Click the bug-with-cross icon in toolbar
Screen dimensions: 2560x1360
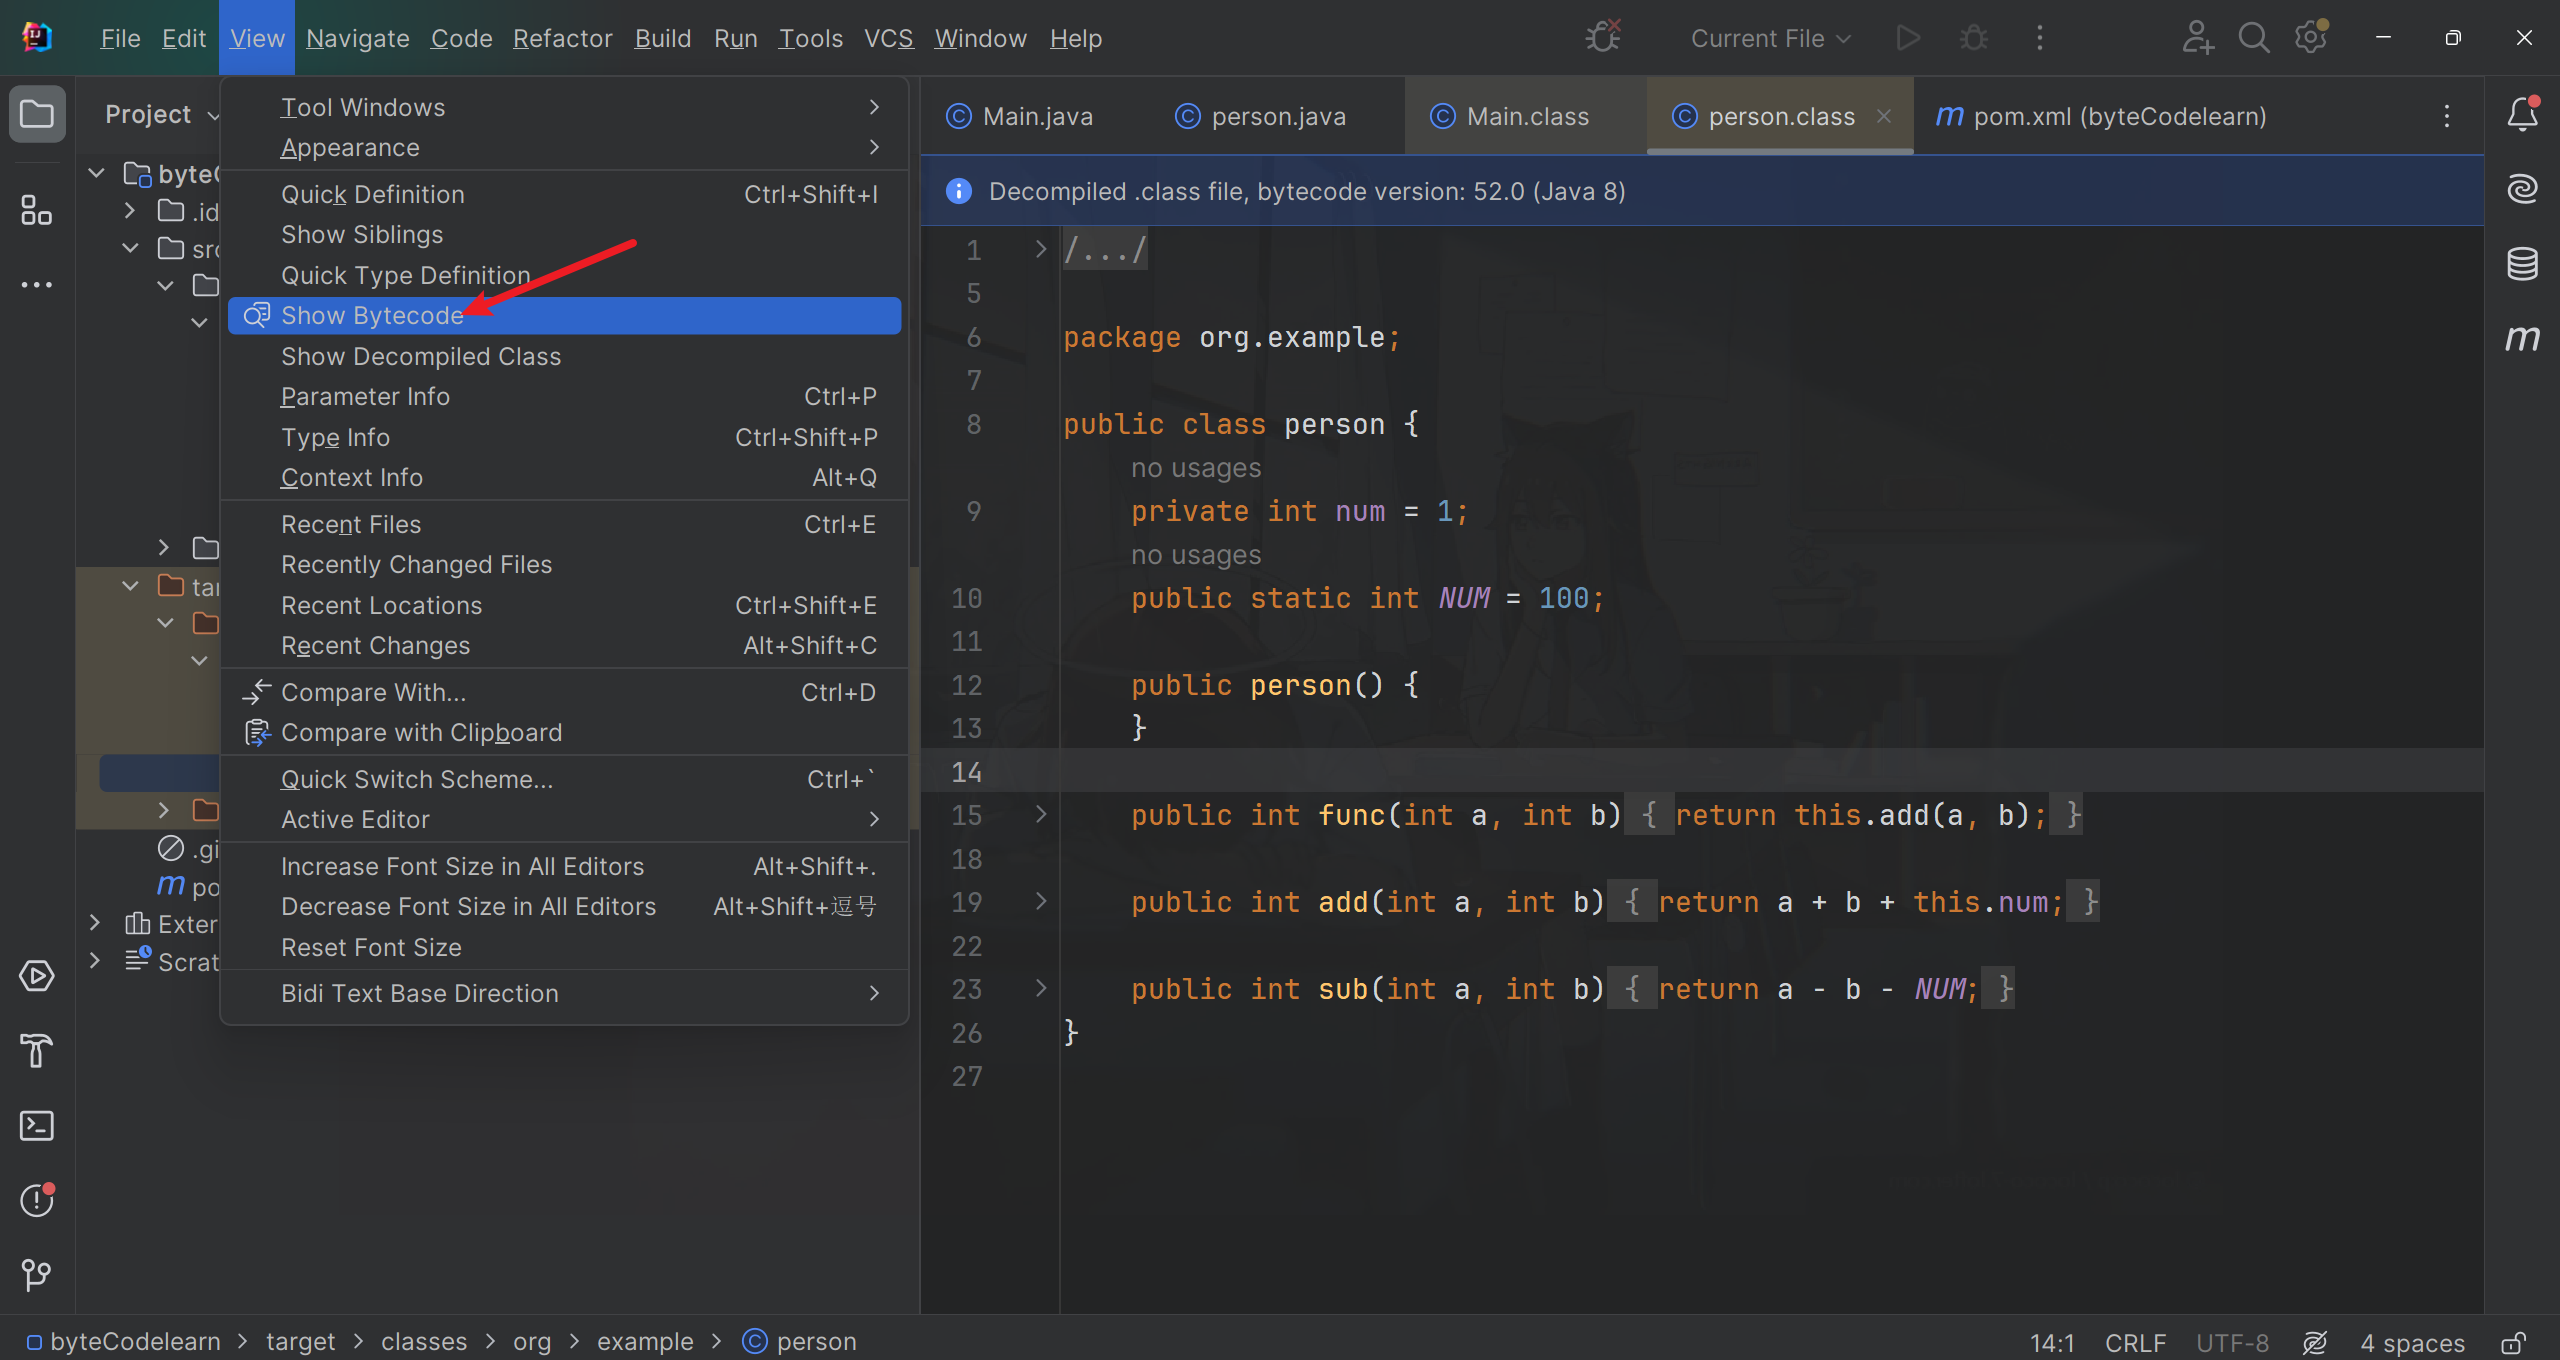(1603, 38)
